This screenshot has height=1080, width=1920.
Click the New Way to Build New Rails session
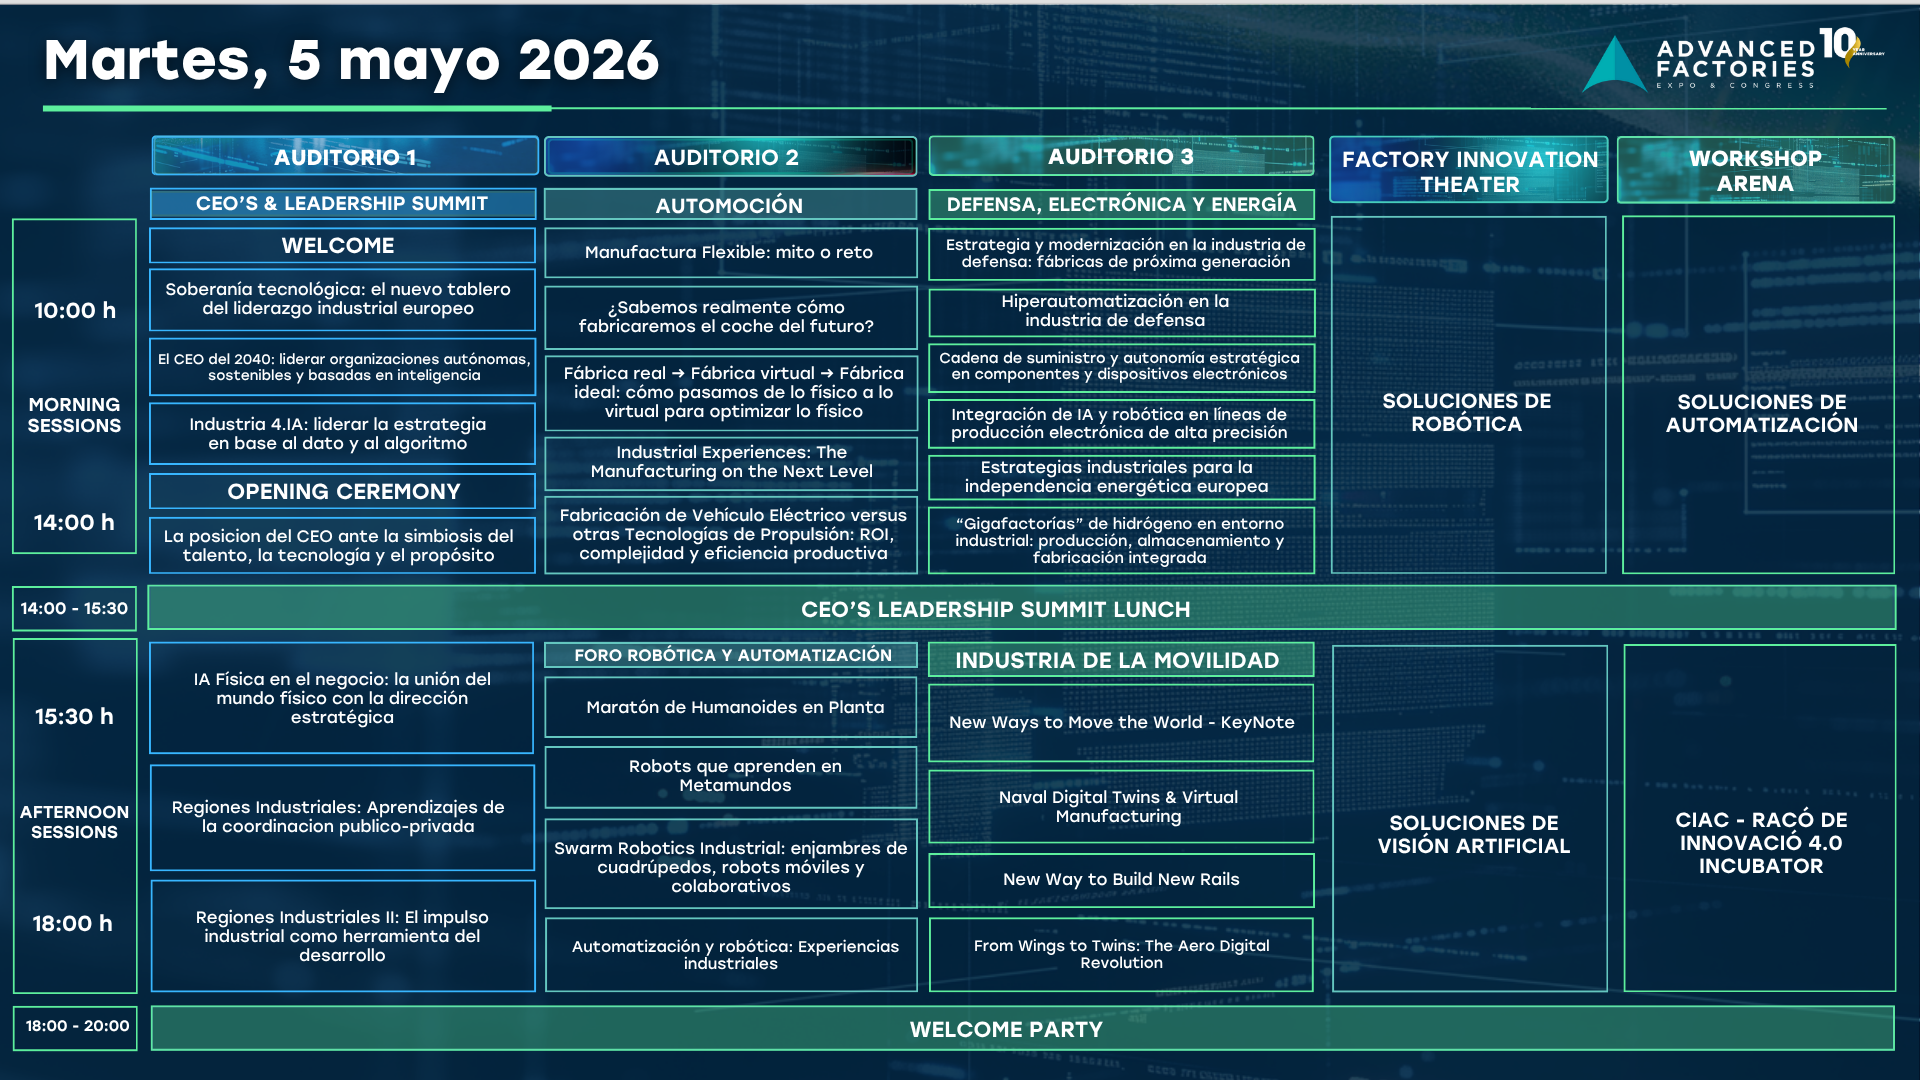pos(1121,879)
